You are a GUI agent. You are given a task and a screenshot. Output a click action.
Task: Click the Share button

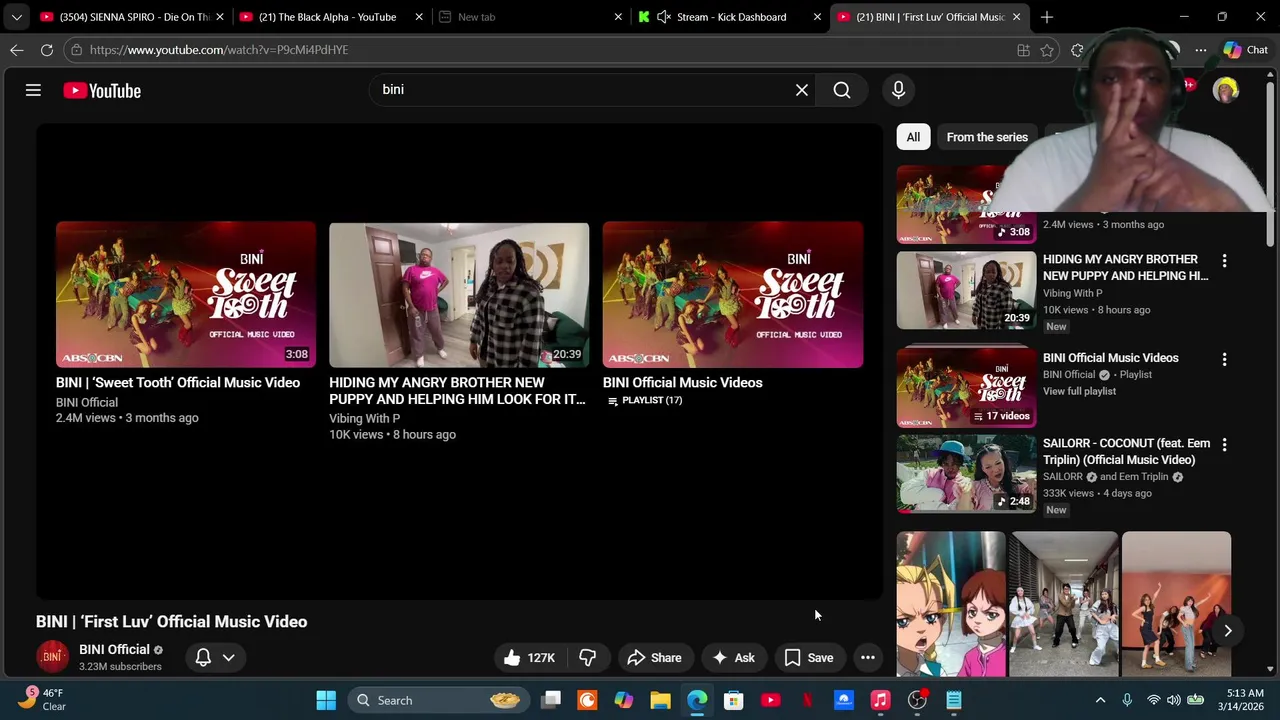coord(654,657)
